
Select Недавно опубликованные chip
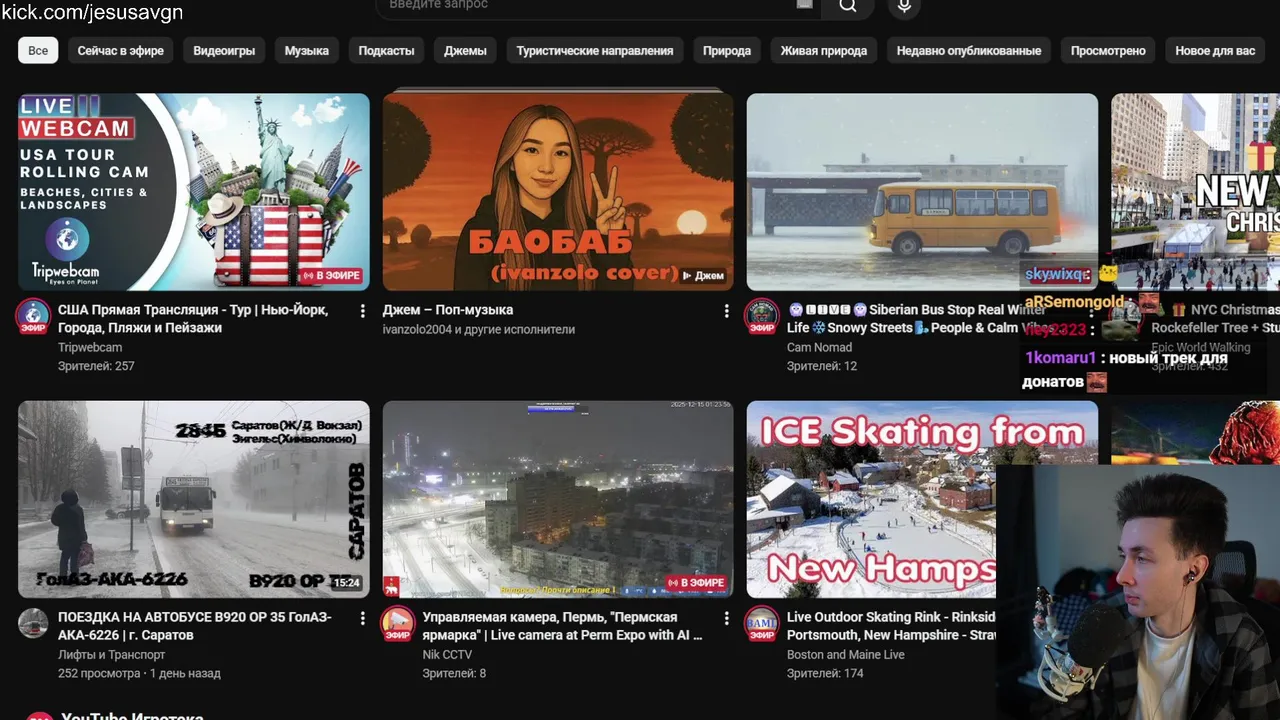coord(969,50)
